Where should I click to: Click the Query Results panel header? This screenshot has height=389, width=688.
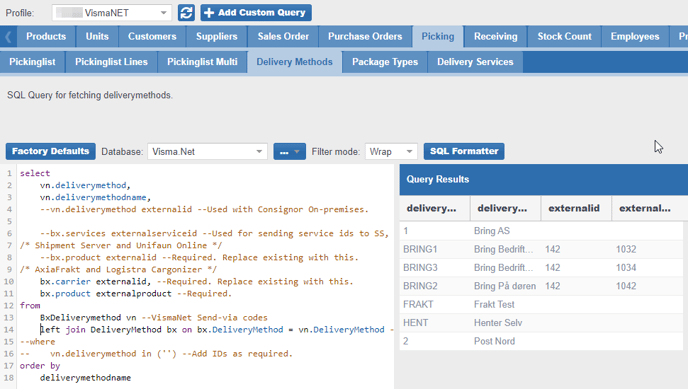pyautogui.click(x=544, y=179)
